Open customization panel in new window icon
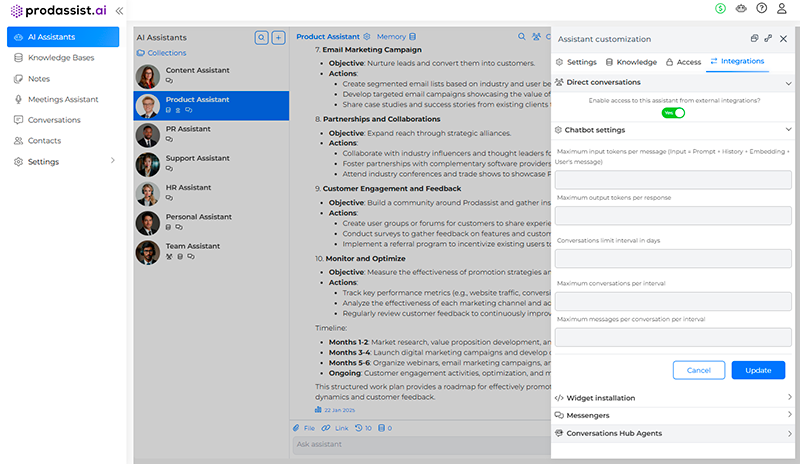This screenshot has width=800, height=464. pos(754,38)
